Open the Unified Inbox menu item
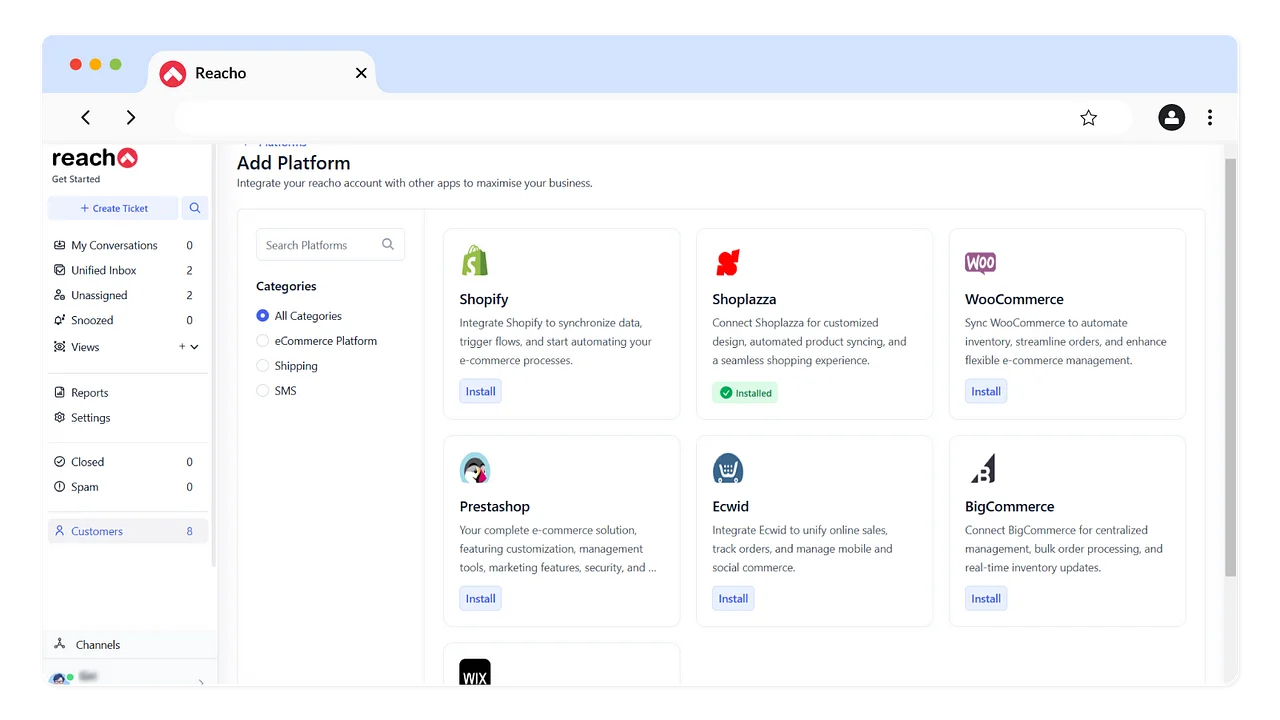Viewport: 1280px width, 720px height. (x=103, y=269)
